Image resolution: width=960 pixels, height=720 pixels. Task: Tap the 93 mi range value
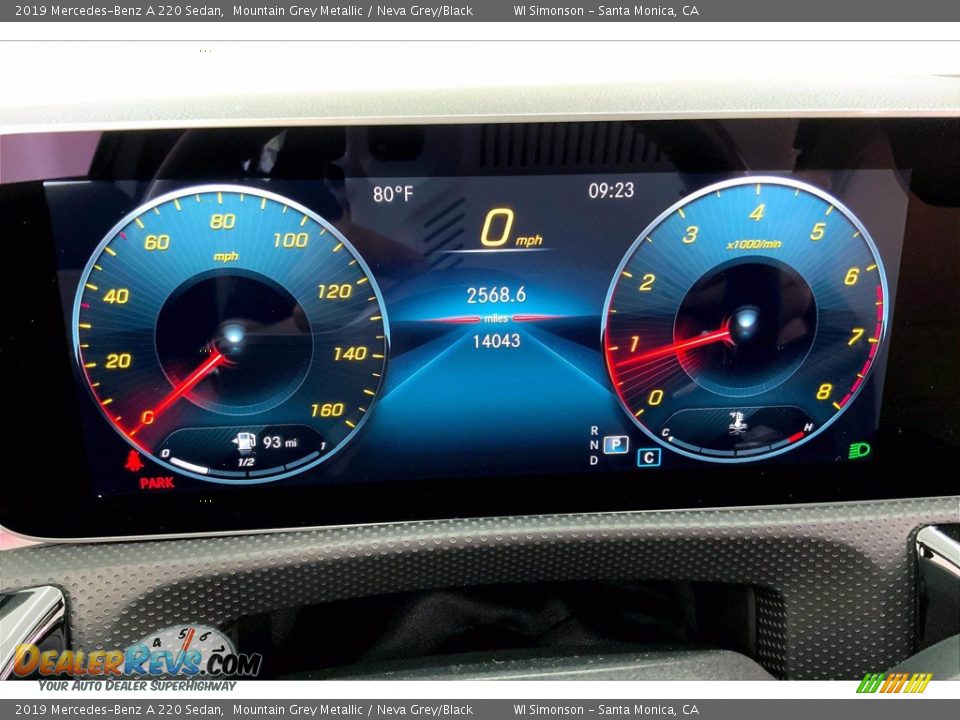point(280,442)
